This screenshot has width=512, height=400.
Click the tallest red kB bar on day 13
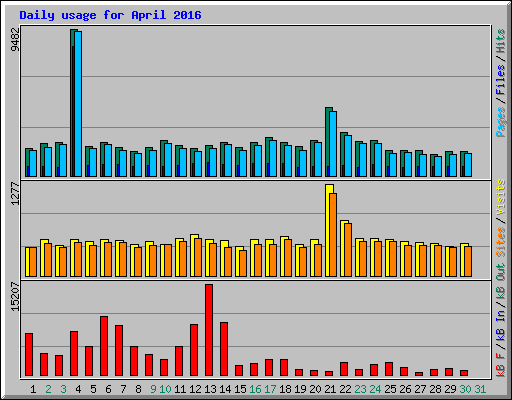[x=209, y=330]
